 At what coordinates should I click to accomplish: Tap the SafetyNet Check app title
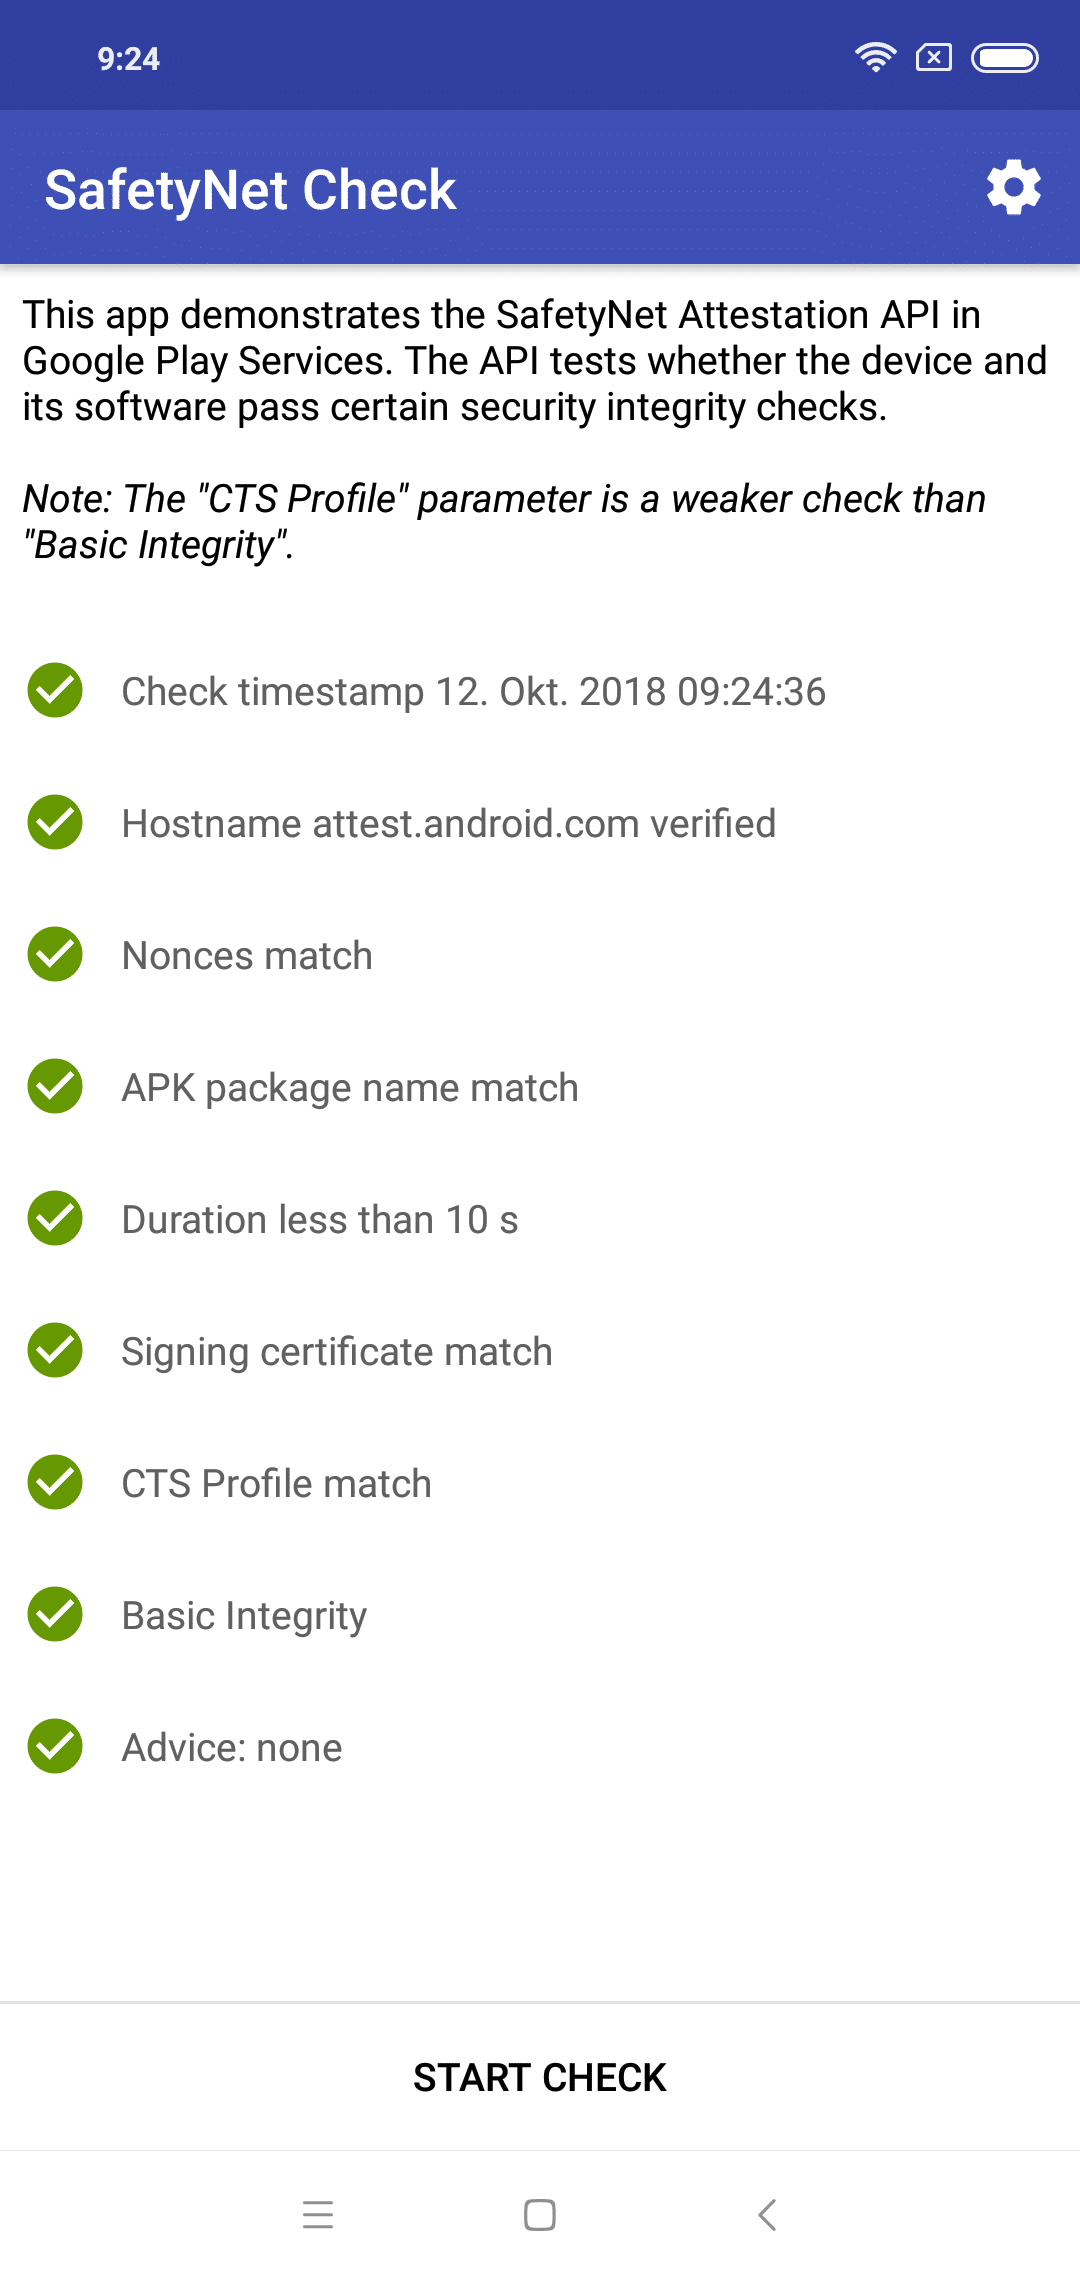pyautogui.click(x=251, y=190)
